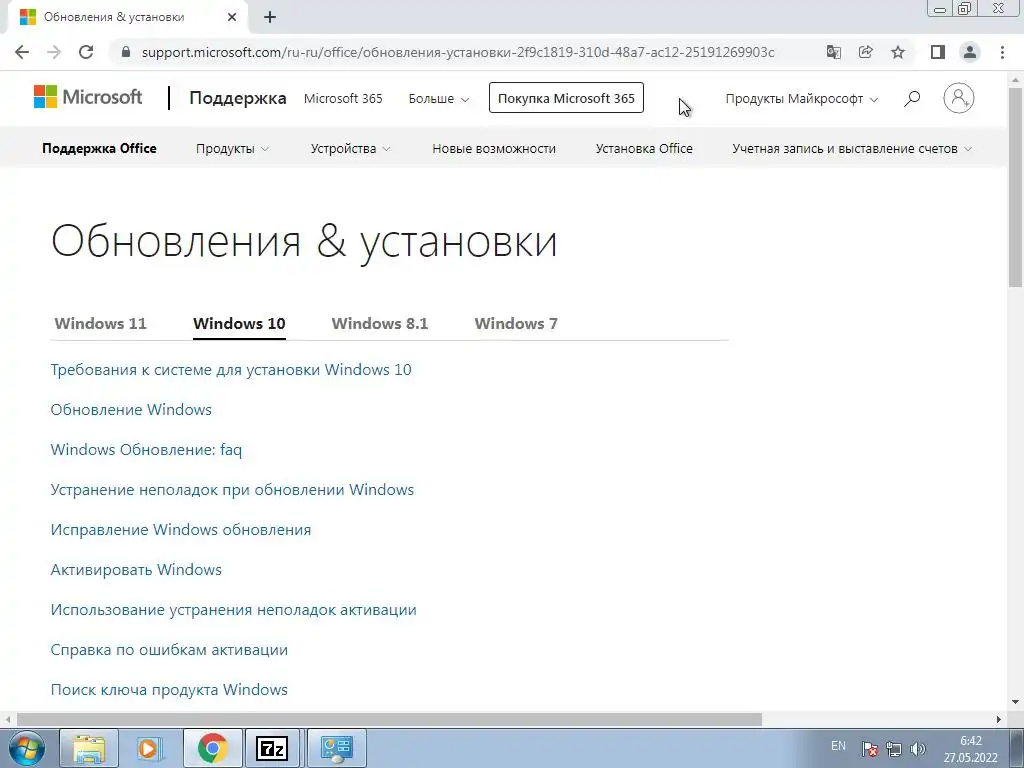Expand the Продукты menu in Office bar
The height and width of the screenshot is (768, 1024).
(x=232, y=148)
